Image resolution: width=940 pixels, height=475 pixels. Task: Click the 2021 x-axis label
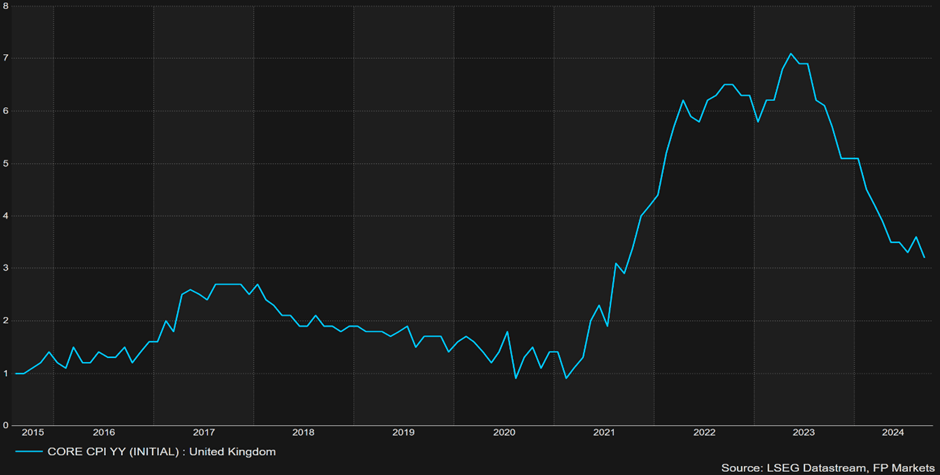click(x=604, y=432)
